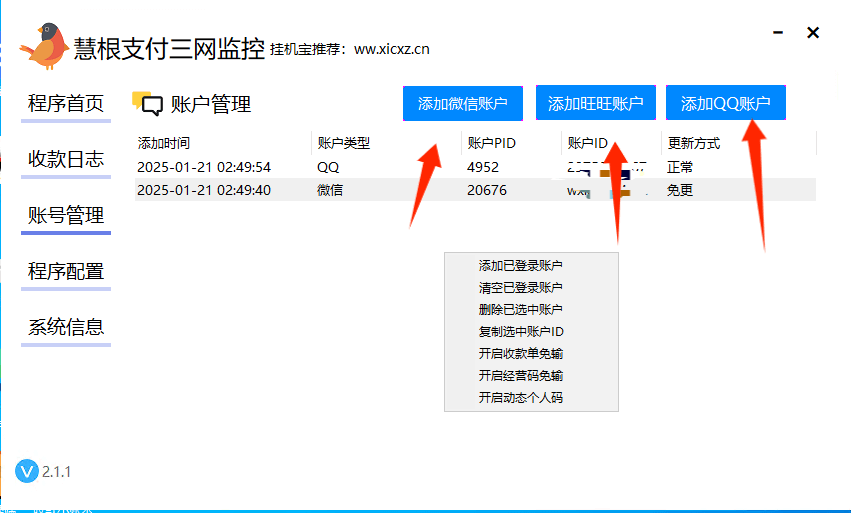
Task: Open the 程序首页 tab
Action: (66, 103)
